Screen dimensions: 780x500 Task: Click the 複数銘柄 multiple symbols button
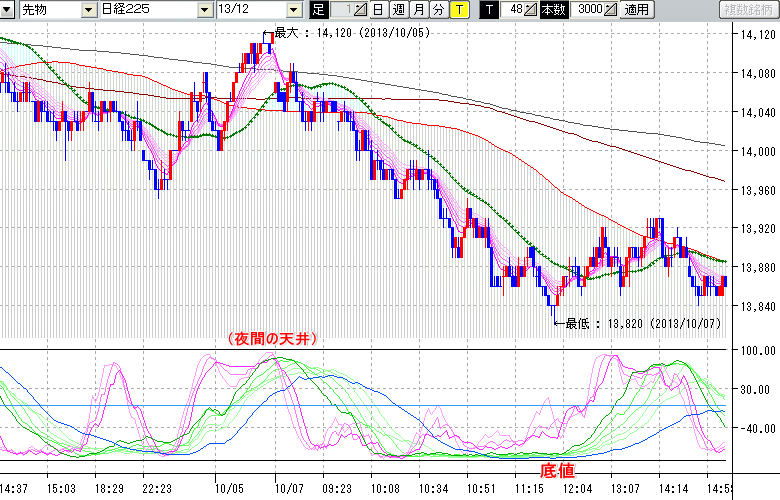[x=748, y=10]
